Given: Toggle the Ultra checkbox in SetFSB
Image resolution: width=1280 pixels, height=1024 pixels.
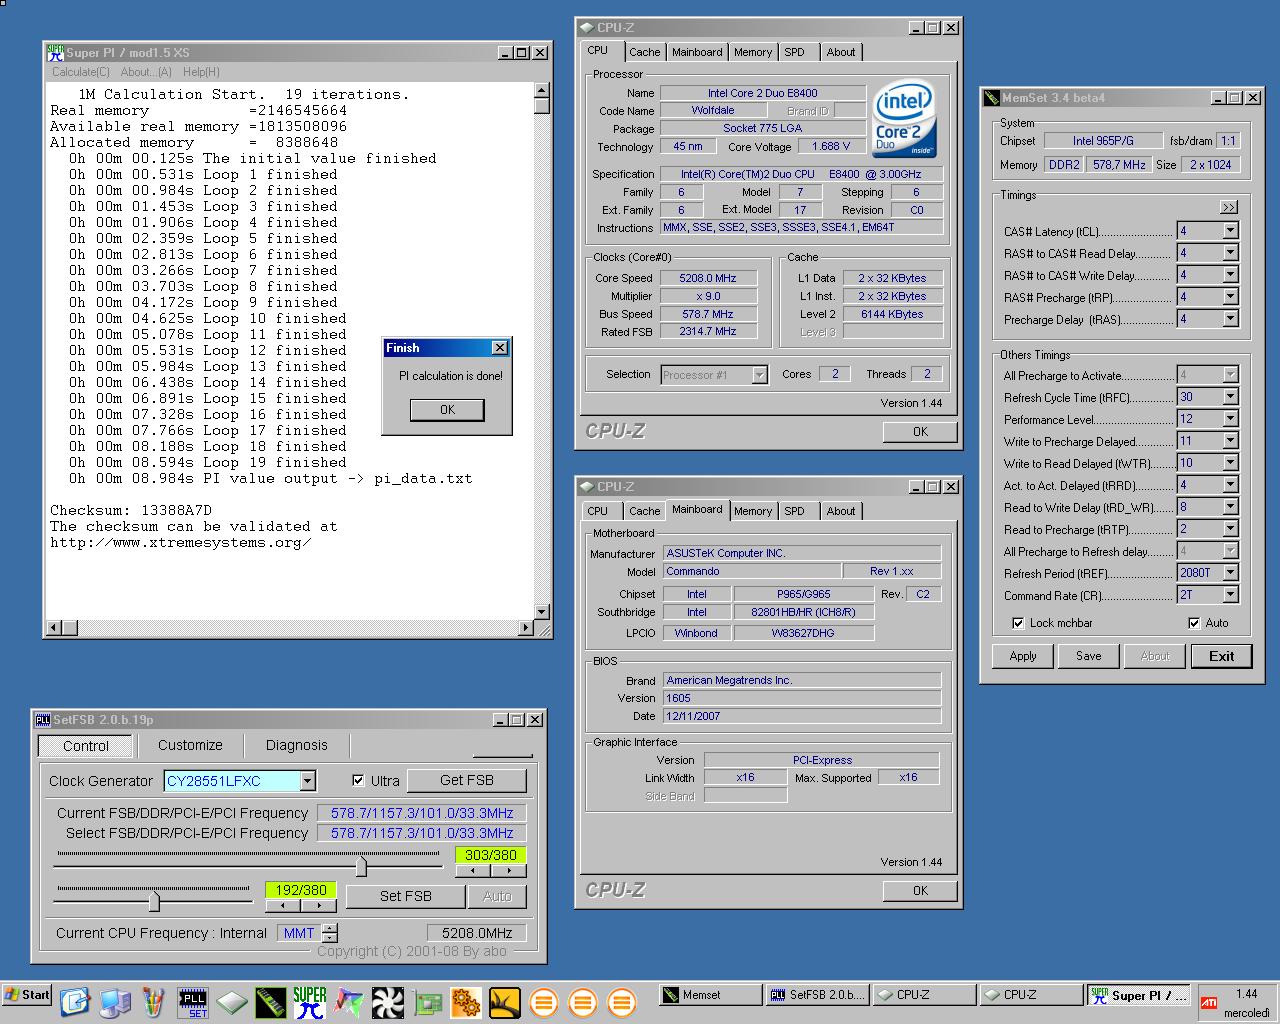Looking at the screenshot, I should 358,780.
